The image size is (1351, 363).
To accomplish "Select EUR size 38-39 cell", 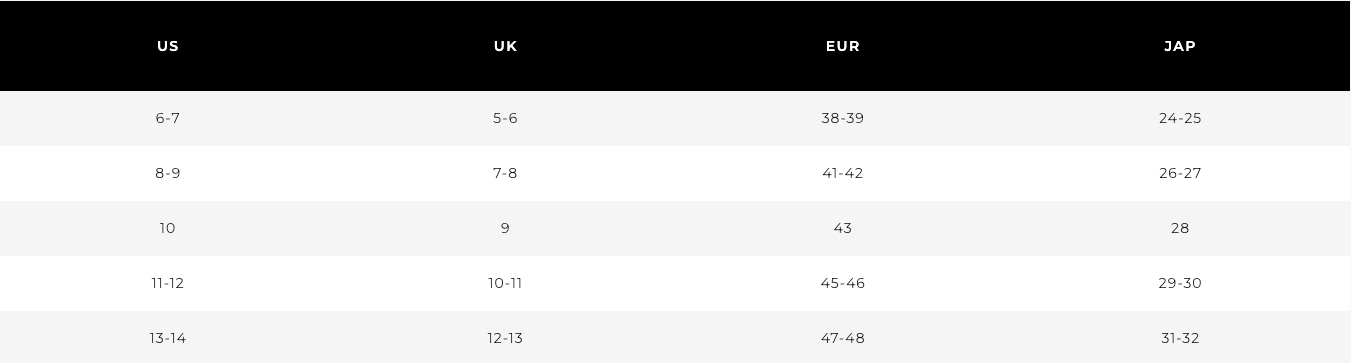I will tap(843, 118).
